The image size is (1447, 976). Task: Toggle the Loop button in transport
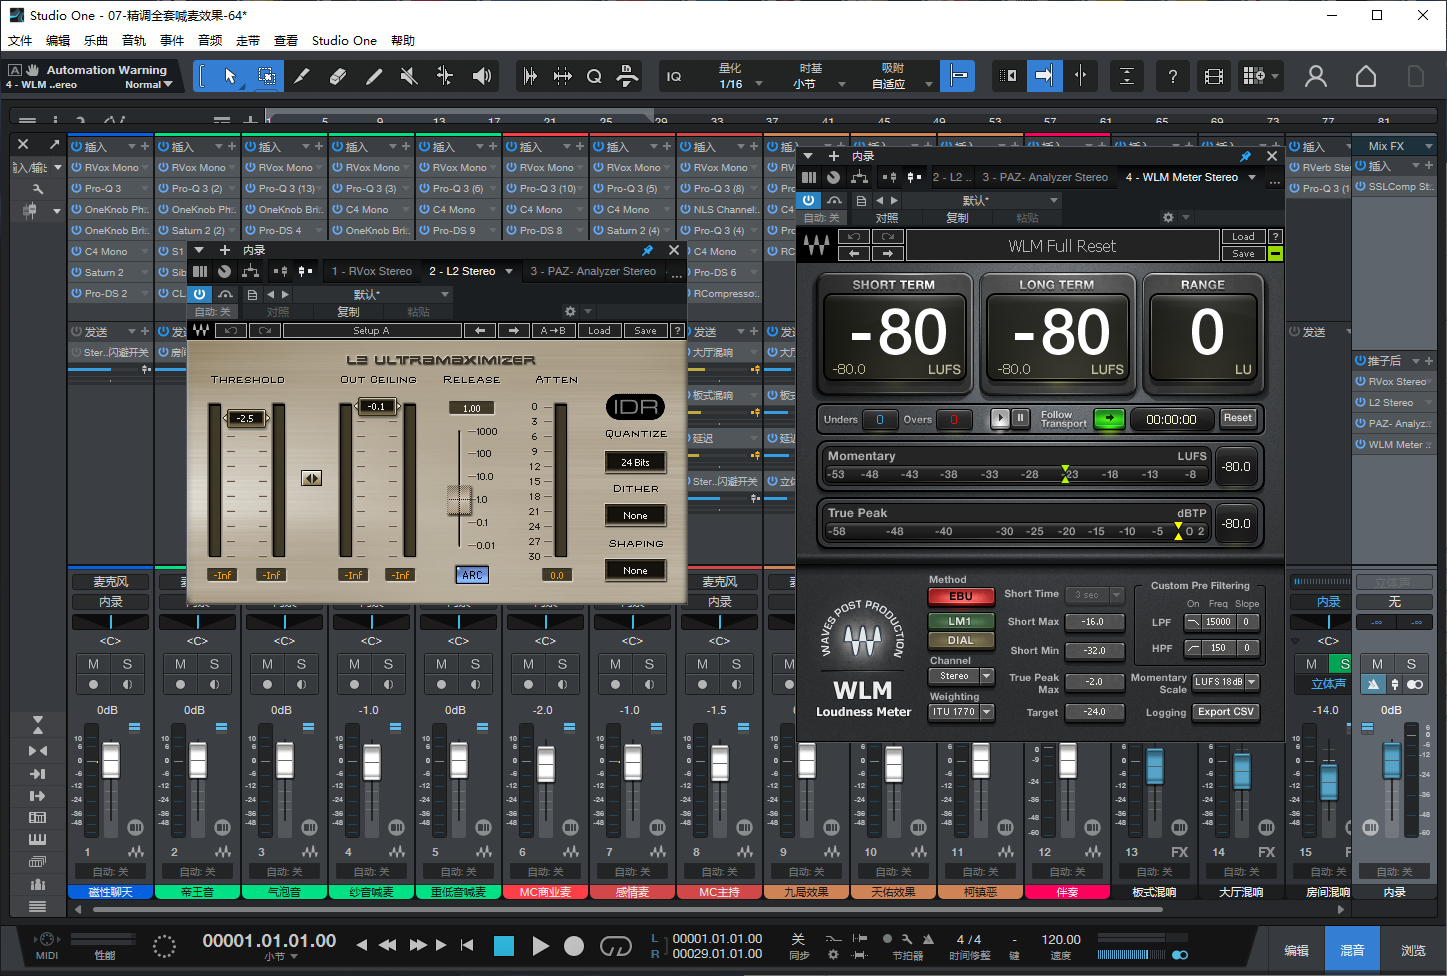(615, 946)
